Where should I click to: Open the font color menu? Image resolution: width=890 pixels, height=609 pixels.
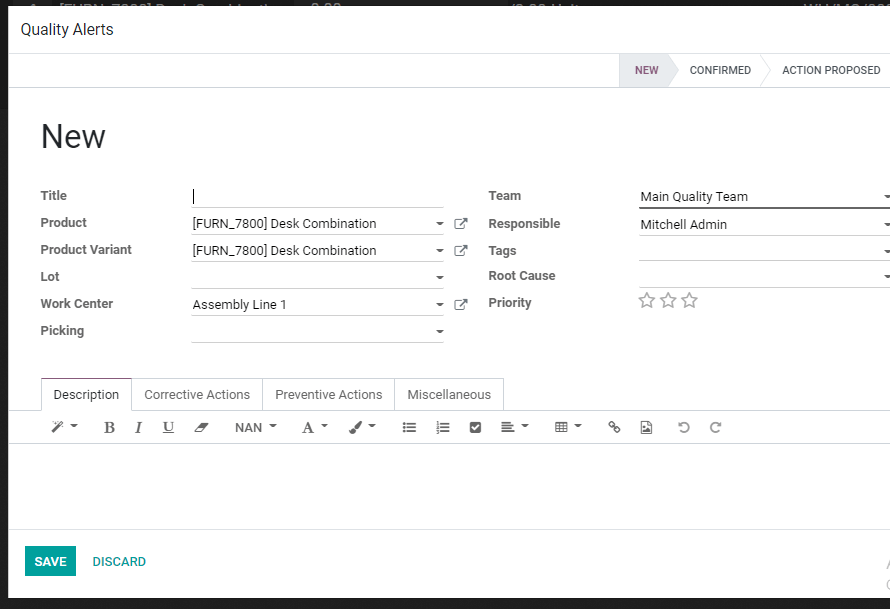(314, 427)
